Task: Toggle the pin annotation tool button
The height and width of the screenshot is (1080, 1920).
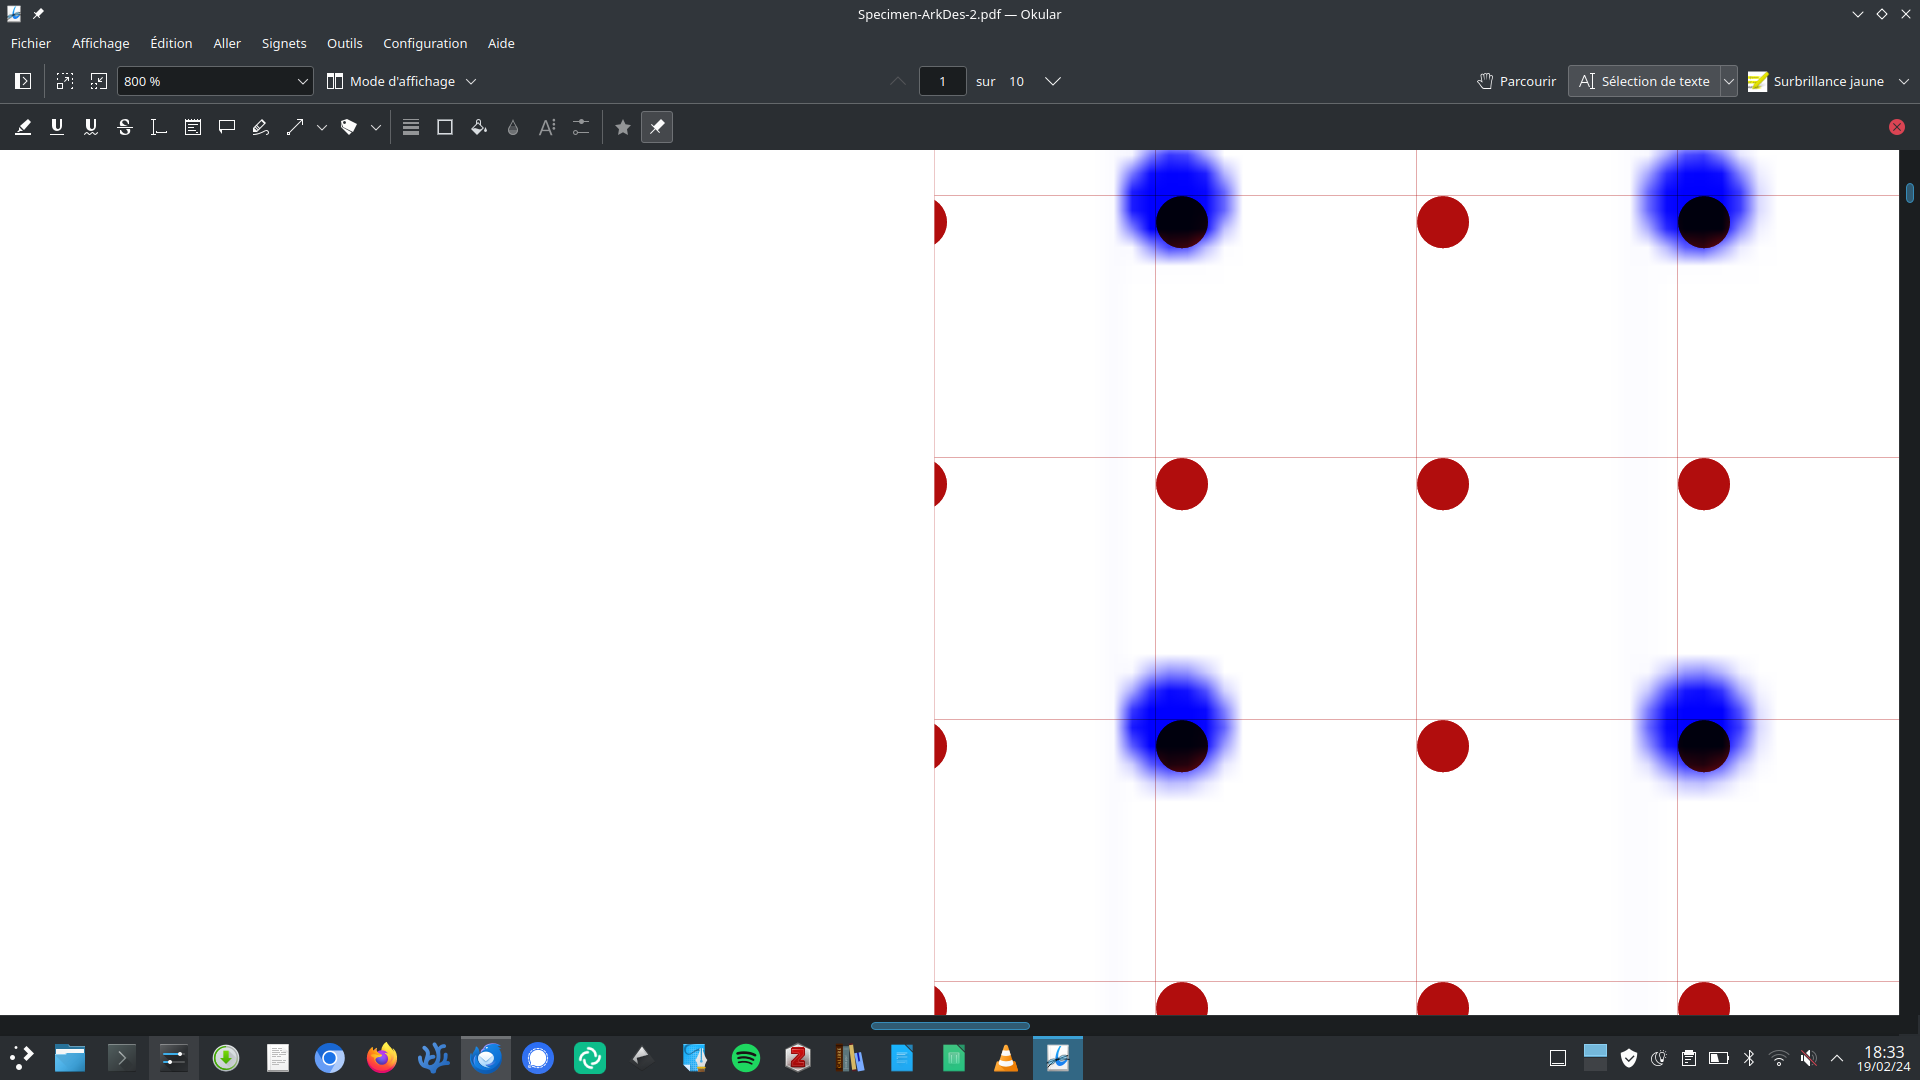Action: pyautogui.click(x=657, y=127)
